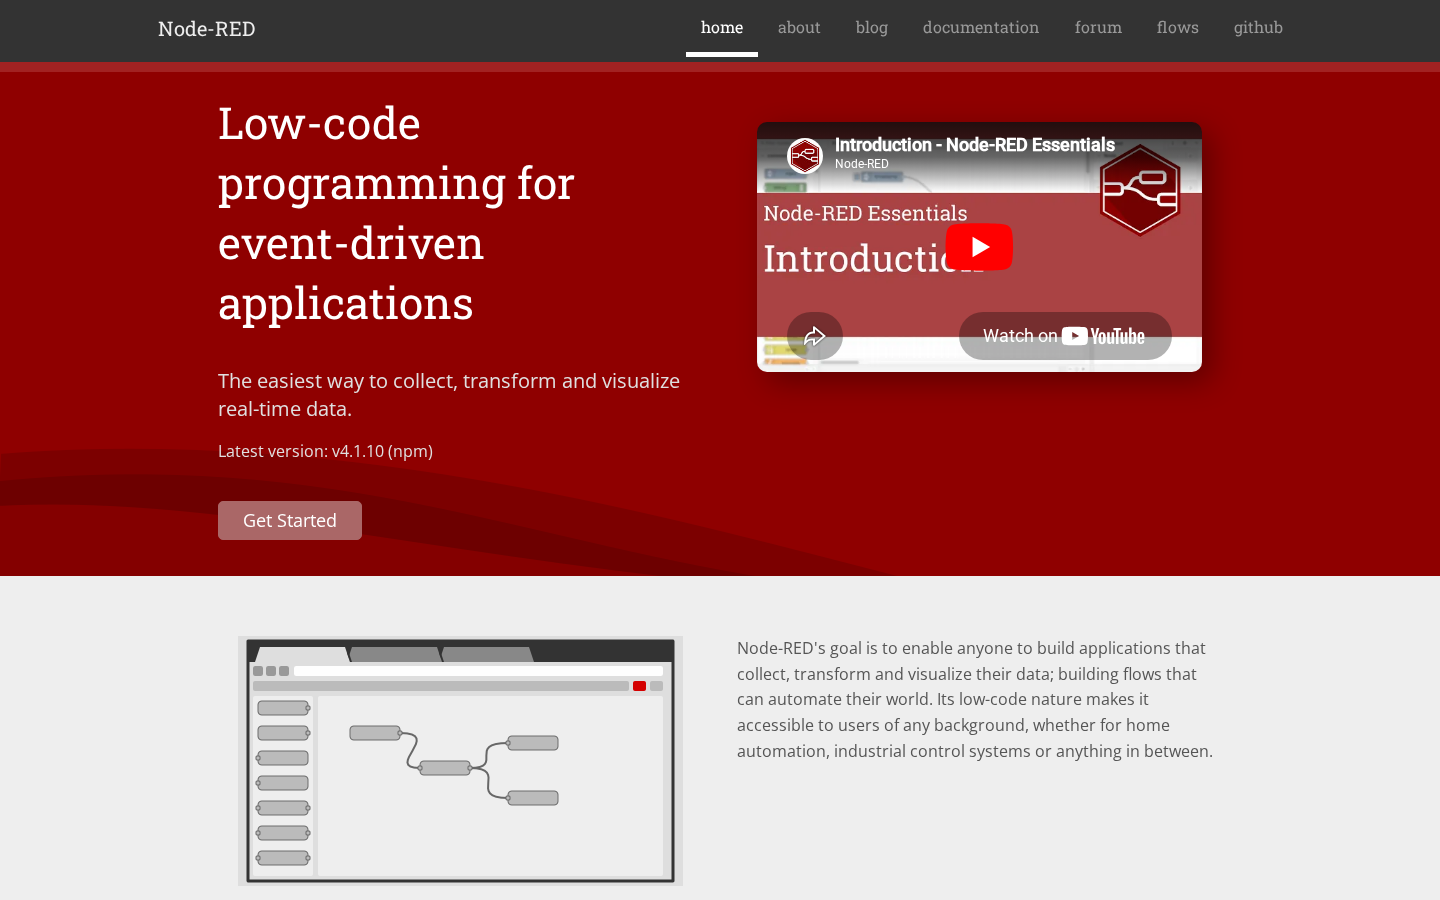Visit the forum from the nav bar
The image size is (1440, 900).
pyautogui.click(x=1098, y=28)
